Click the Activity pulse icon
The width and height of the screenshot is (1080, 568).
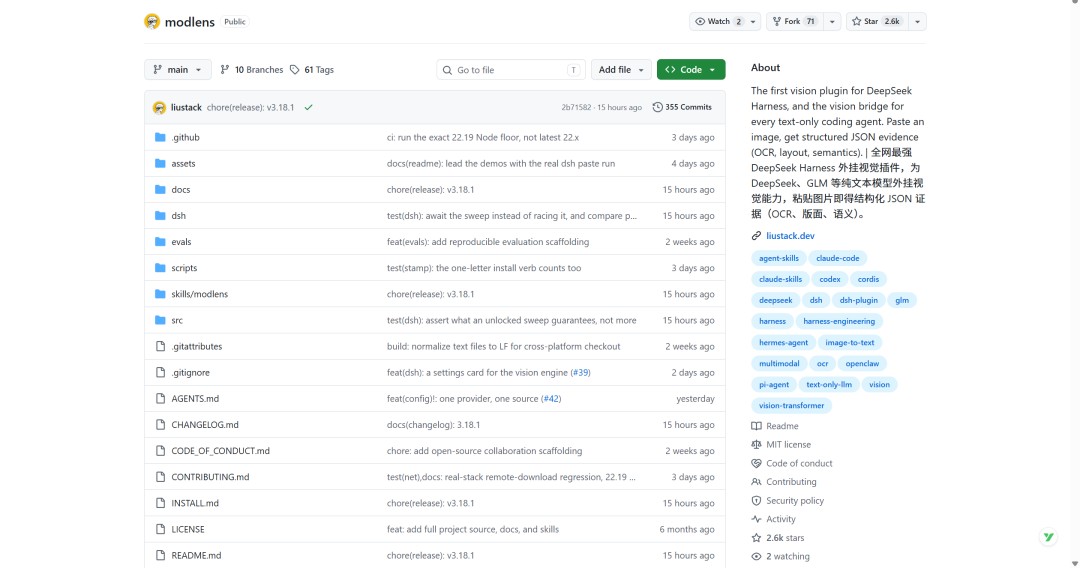[756, 519]
